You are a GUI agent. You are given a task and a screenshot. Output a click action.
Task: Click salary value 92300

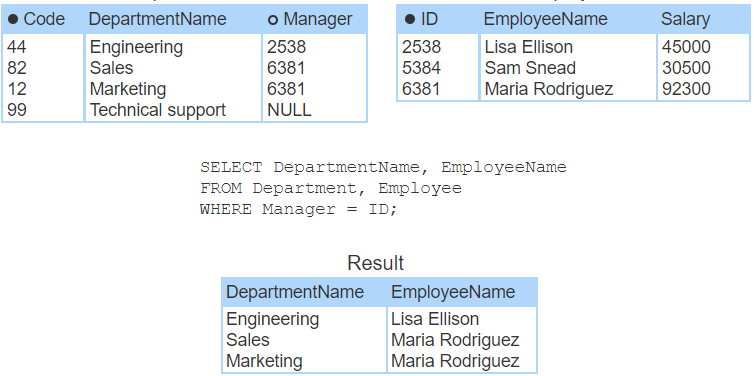coord(686,89)
